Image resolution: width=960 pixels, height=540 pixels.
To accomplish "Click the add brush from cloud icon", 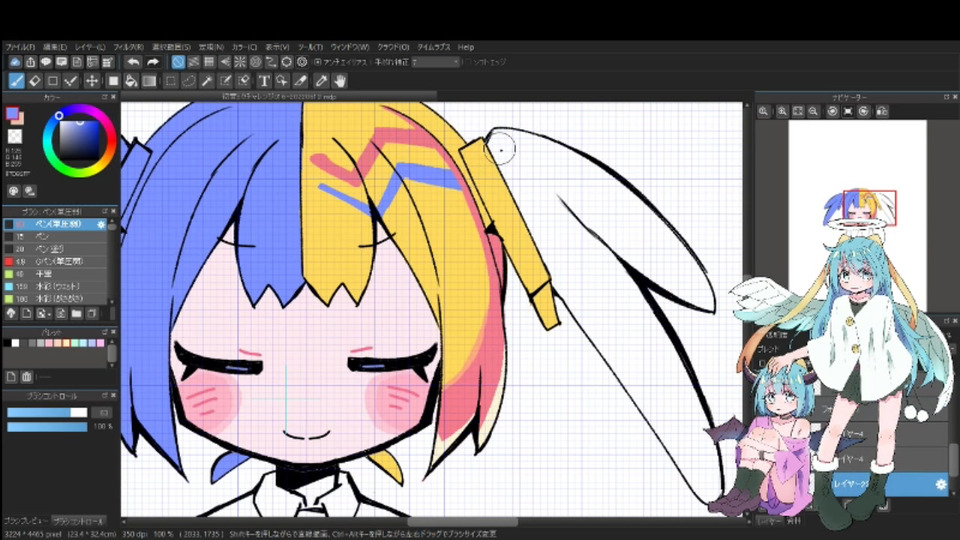I will coord(11,313).
